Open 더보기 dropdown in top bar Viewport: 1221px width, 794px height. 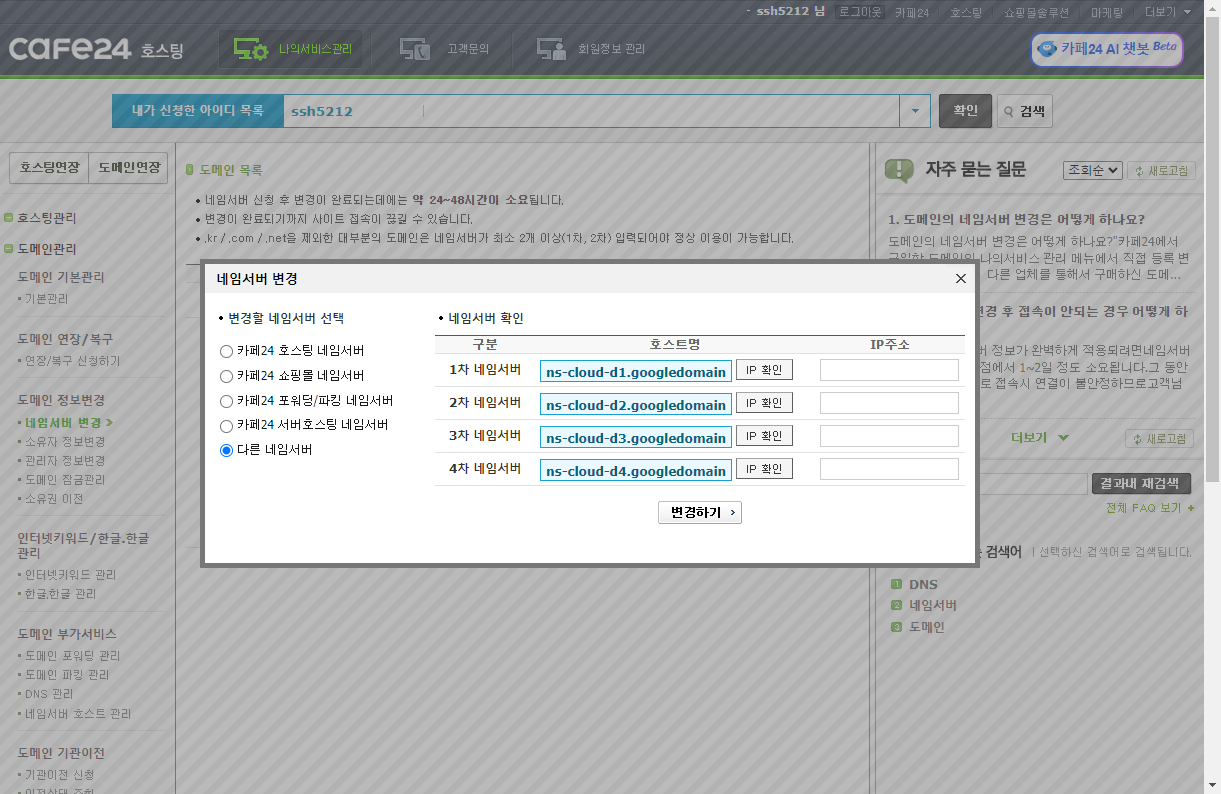coord(1168,12)
